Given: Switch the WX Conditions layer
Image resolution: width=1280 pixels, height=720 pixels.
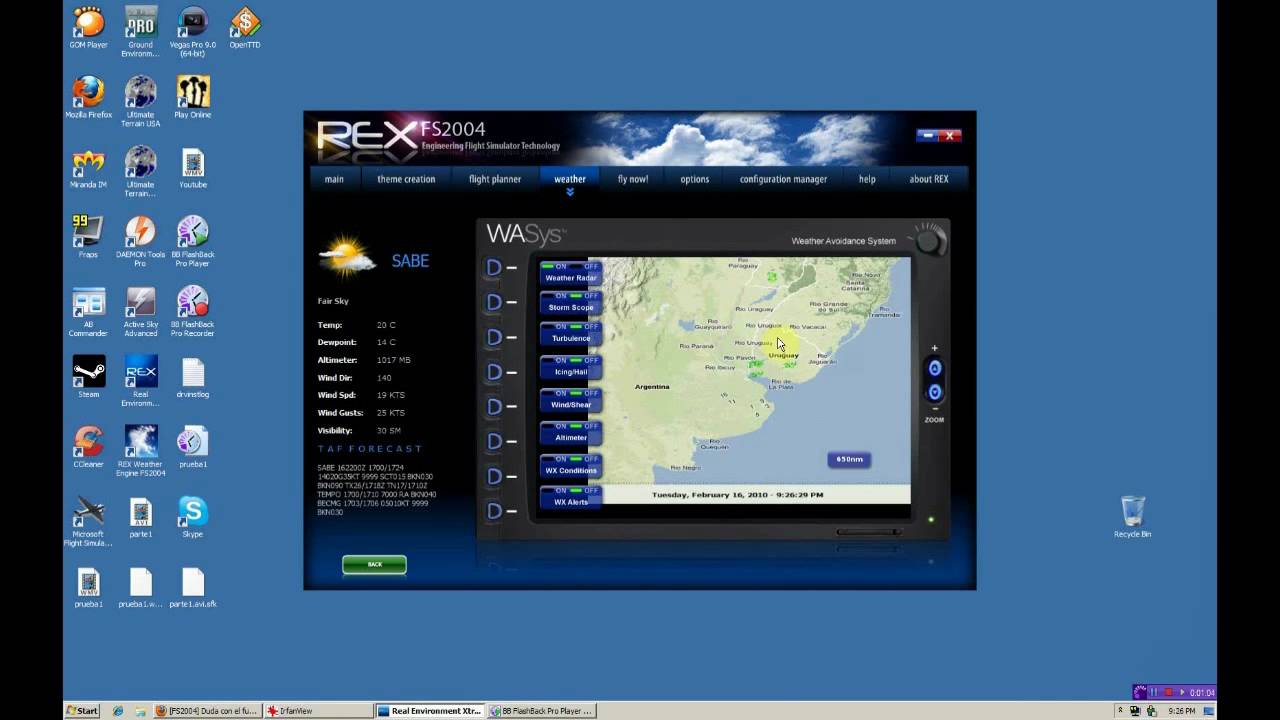Looking at the screenshot, I should coord(571,465).
